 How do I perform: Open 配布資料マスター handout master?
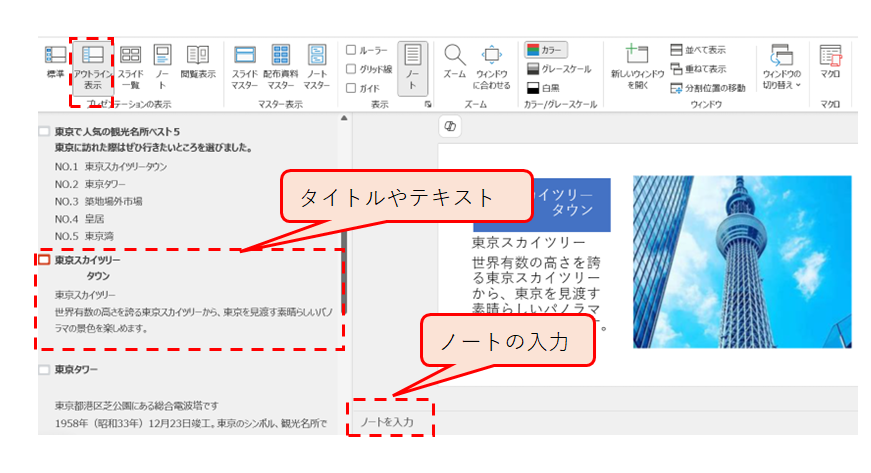tap(281, 65)
